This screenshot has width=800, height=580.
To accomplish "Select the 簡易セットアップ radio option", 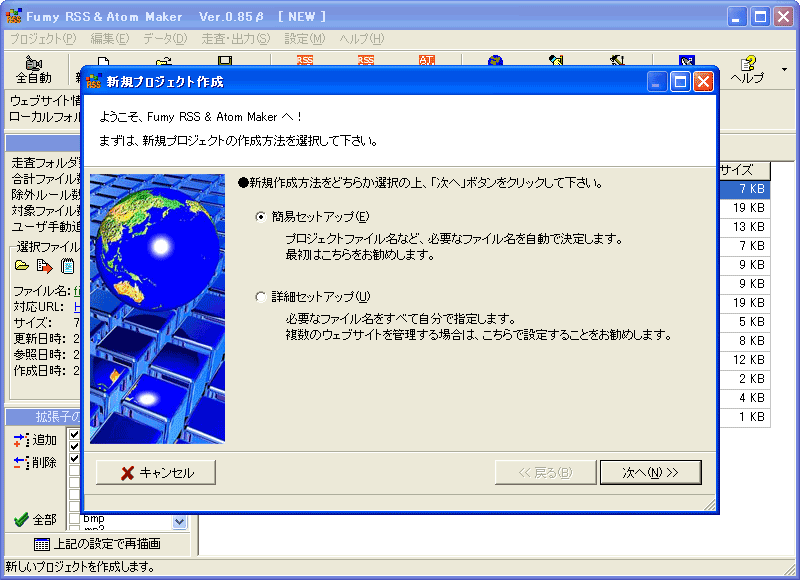I will 261,217.
